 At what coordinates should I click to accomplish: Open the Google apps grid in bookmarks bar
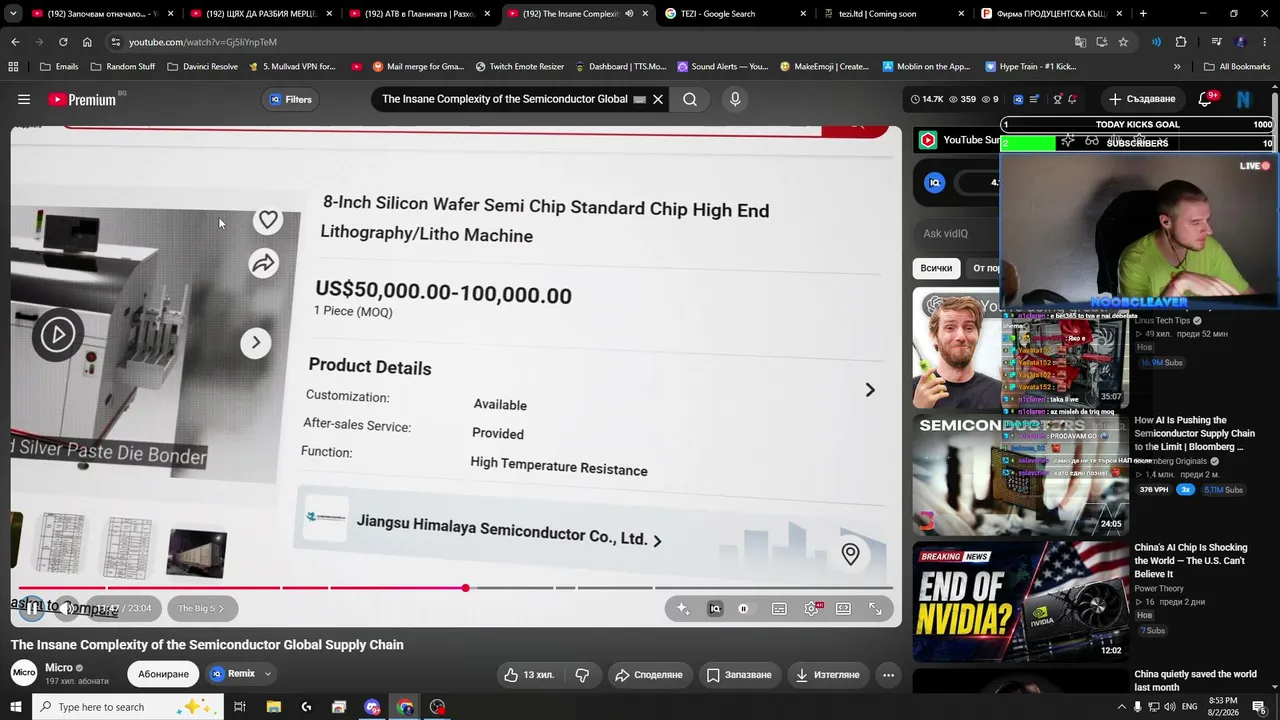[13, 67]
